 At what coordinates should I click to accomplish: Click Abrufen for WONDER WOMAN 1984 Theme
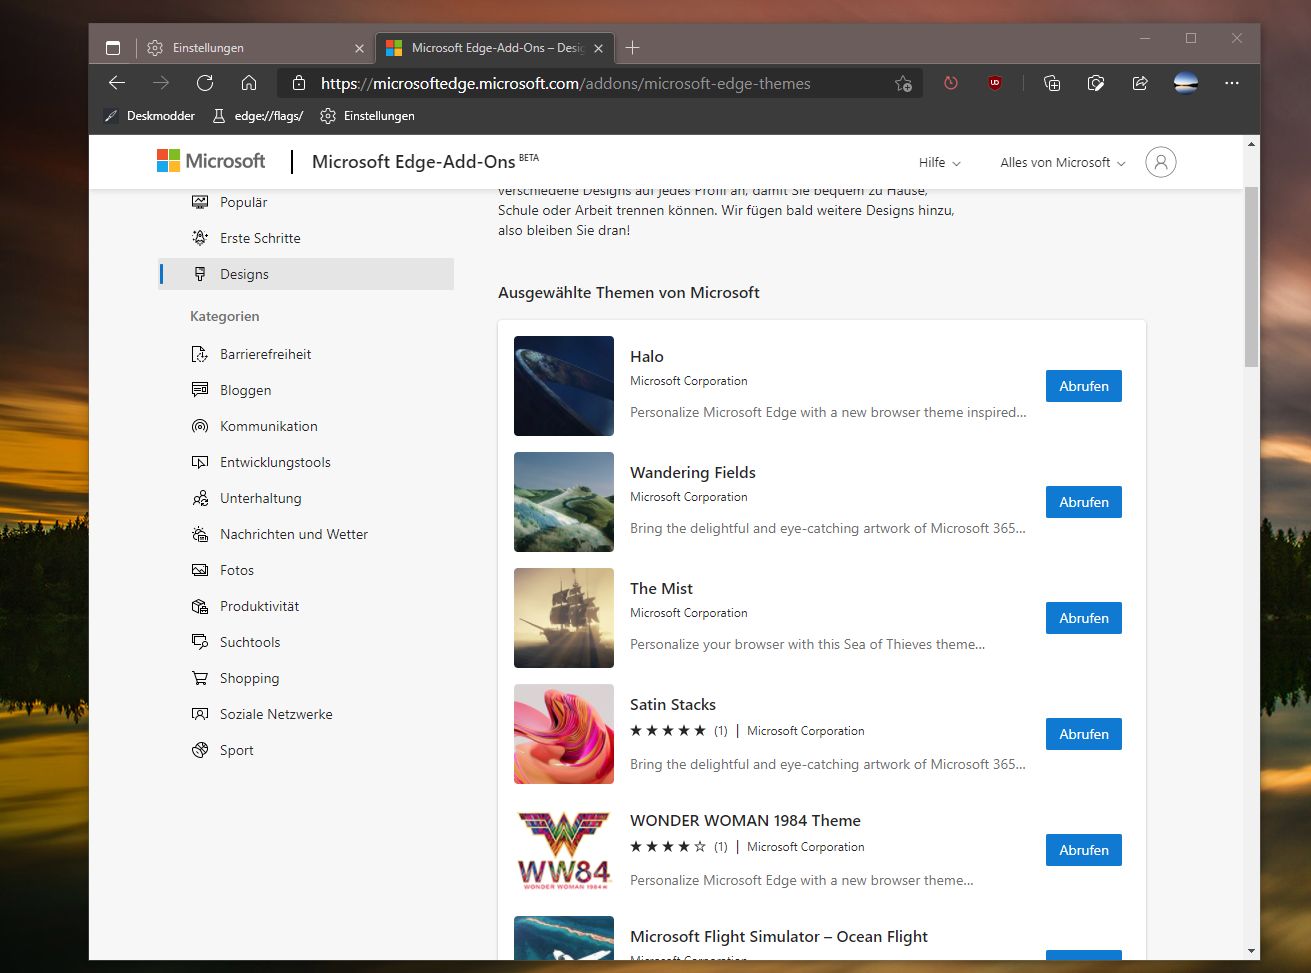coord(1084,850)
